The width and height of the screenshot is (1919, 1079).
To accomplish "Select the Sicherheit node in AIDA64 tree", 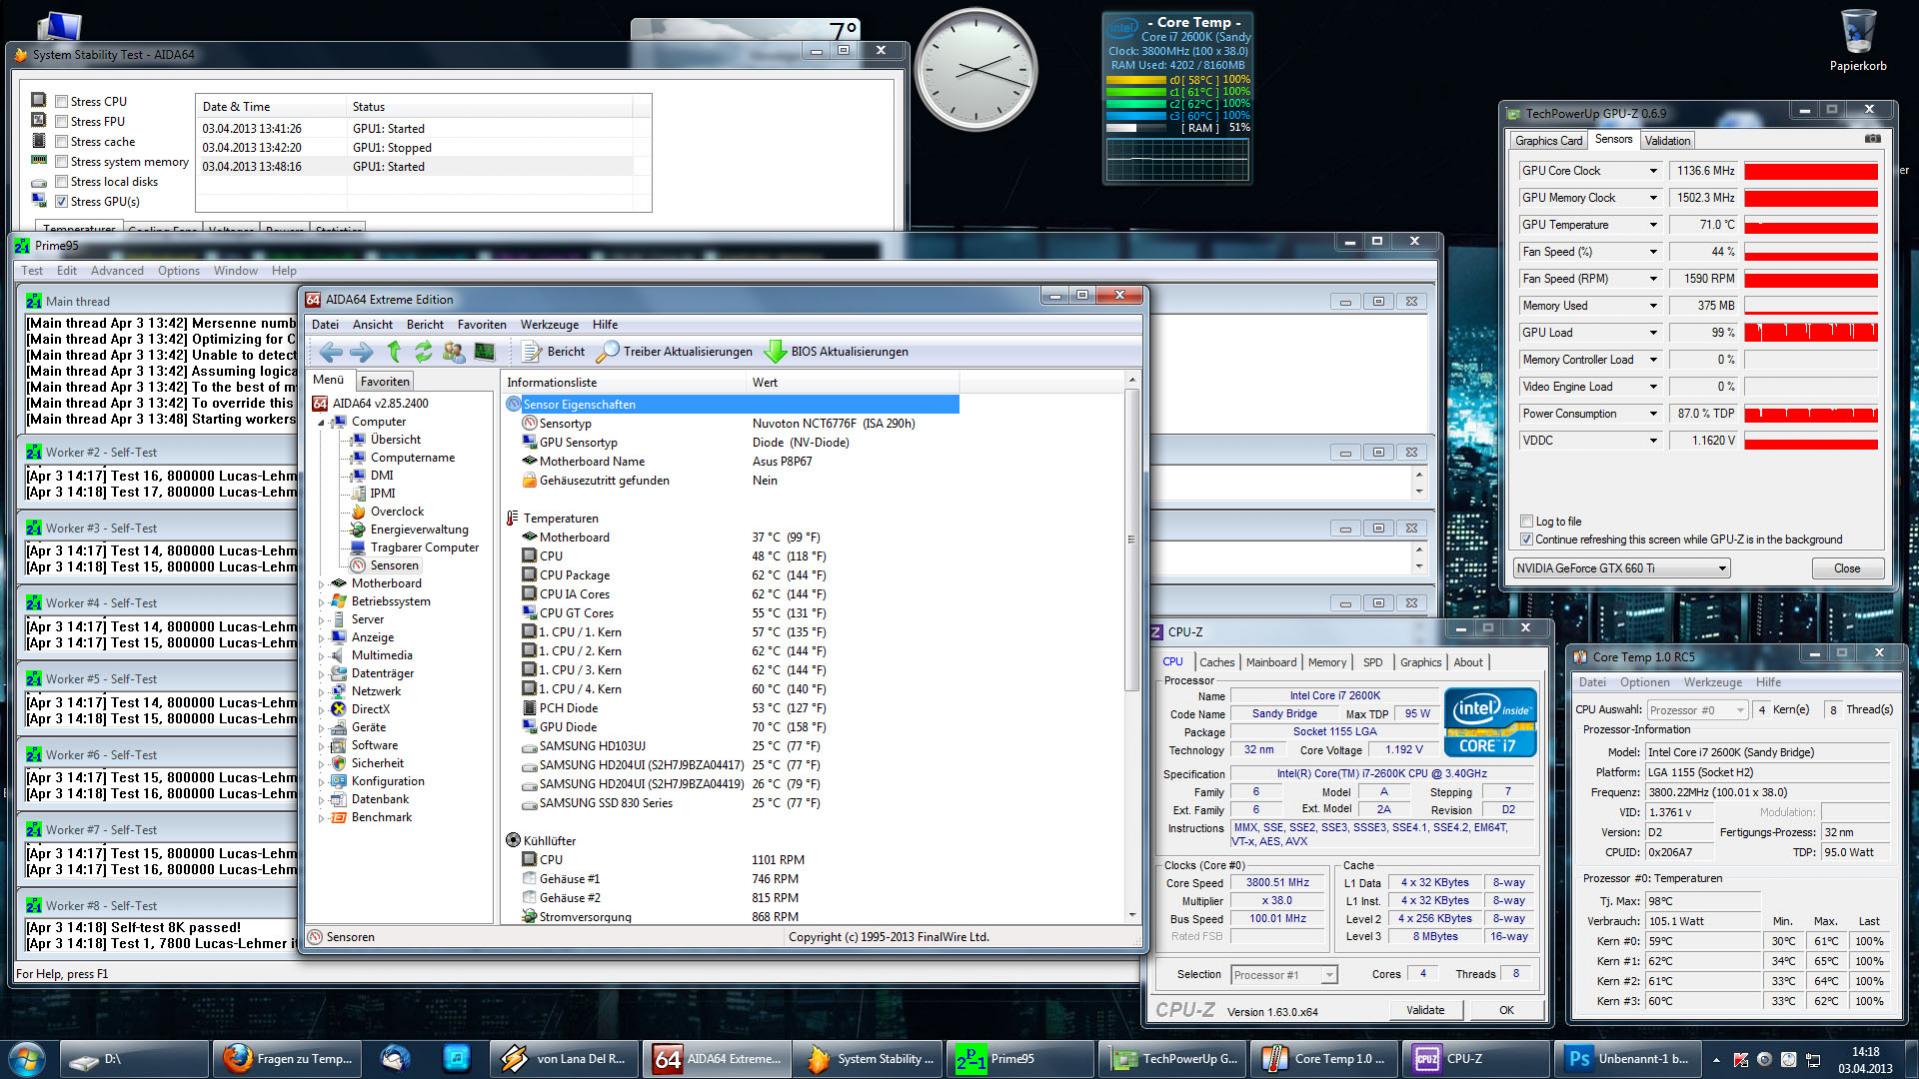I will point(377,763).
